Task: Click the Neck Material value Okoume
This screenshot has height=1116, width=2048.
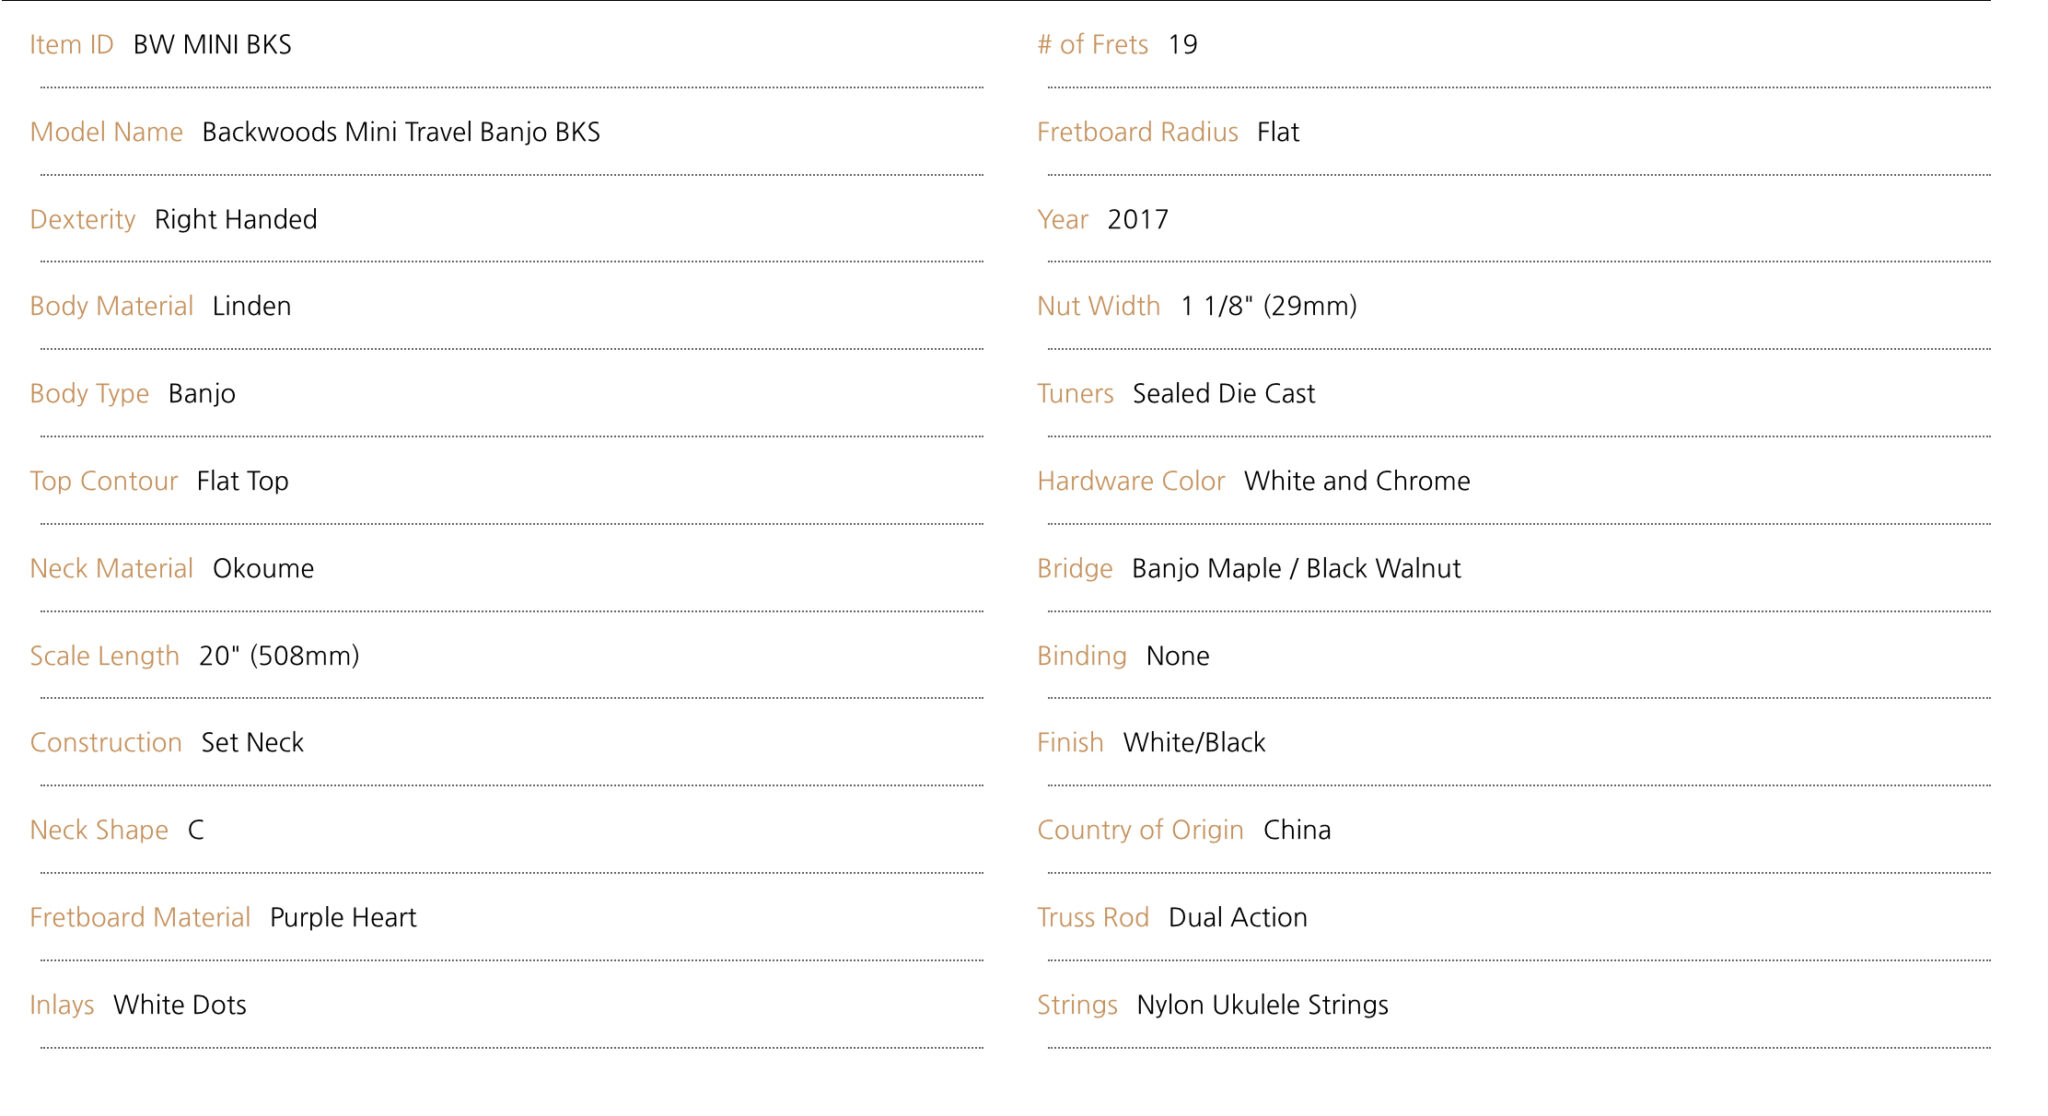Action: coord(264,568)
